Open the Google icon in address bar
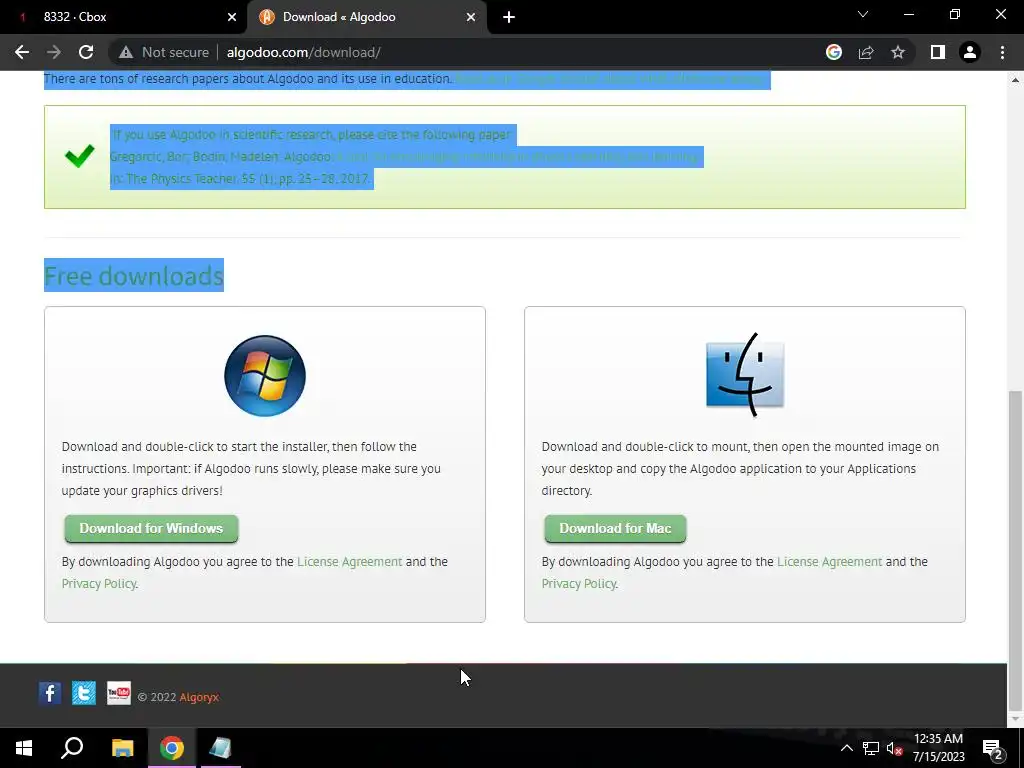The image size is (1024, 768). pyautogui.click(x=834, y=52)
